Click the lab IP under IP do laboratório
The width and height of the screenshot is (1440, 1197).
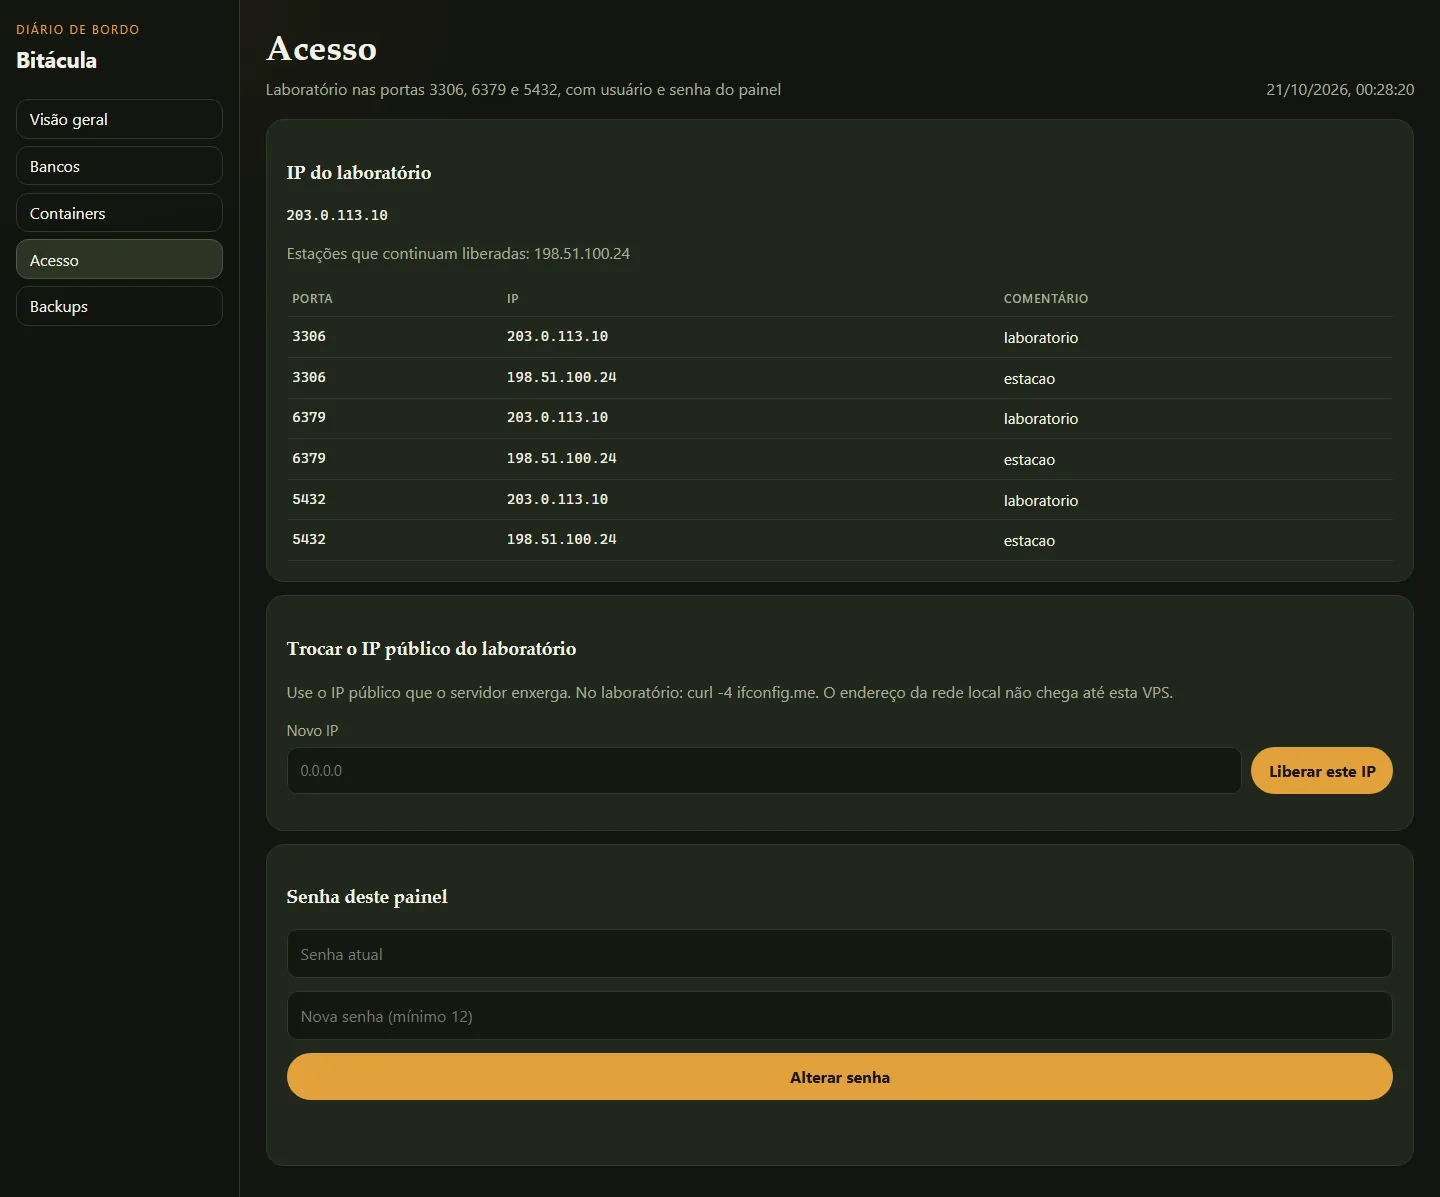pos(337,215)
